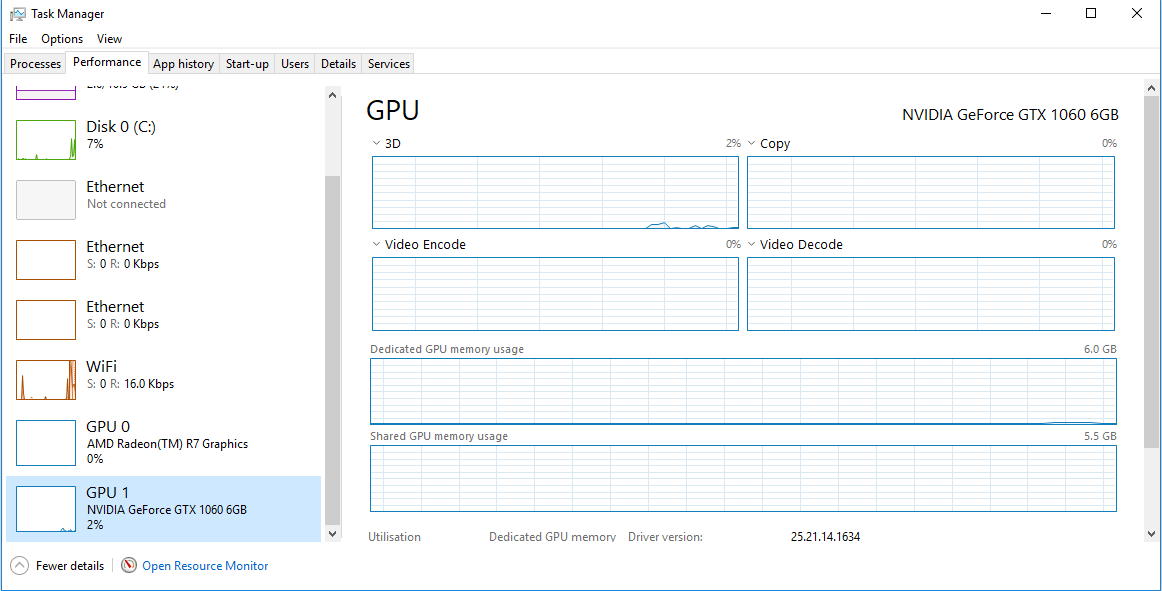Viewport: 1162px width, 591px height.
Task: Open the Options menu
Action: tap(61, 38)
